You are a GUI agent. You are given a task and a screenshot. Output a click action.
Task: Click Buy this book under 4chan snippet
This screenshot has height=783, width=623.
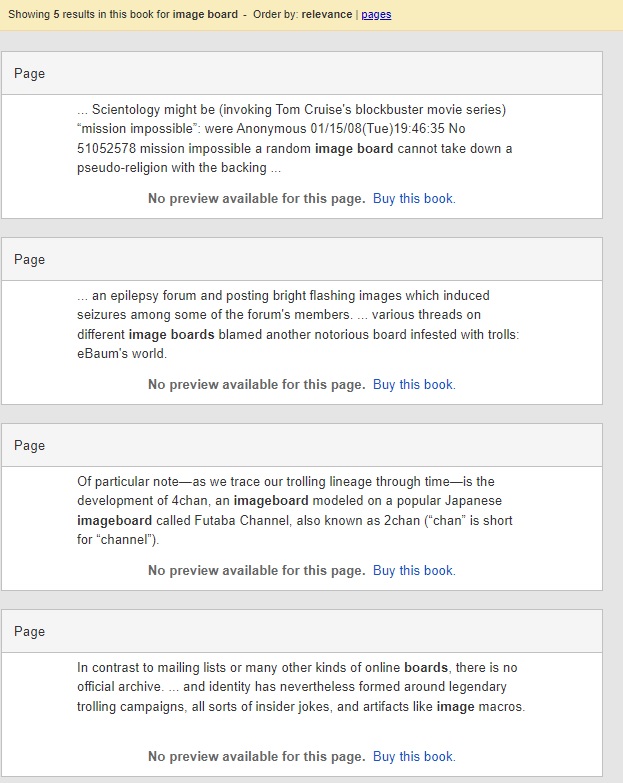tap(414, 570)
